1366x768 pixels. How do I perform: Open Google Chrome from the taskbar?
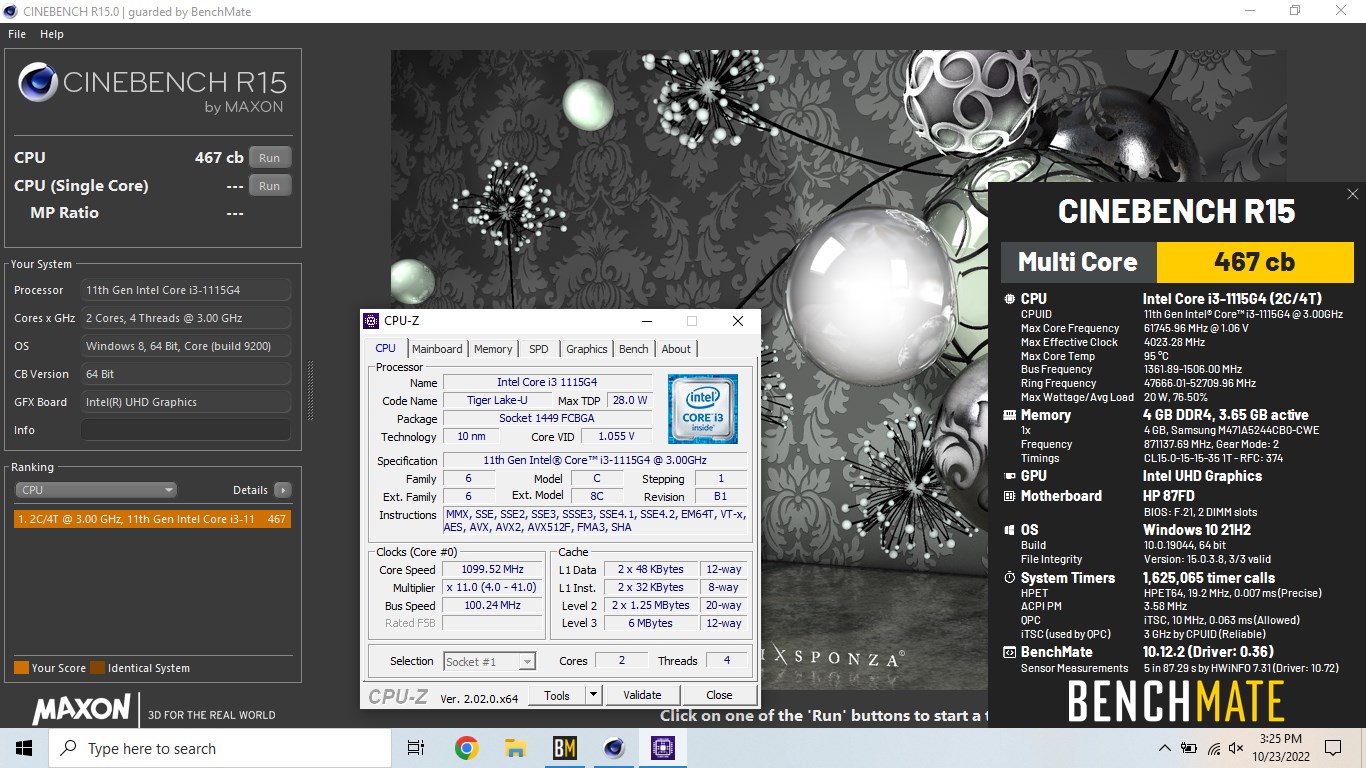466,748
